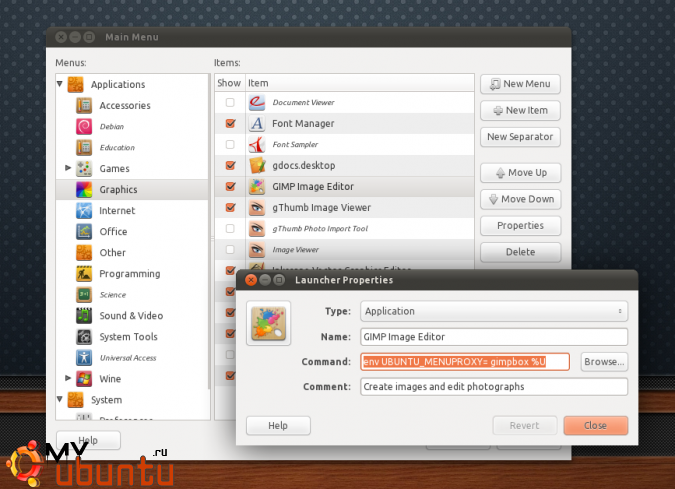Click the Browse button next to Command
Screen dimensions: 675x489
[603, 362]
